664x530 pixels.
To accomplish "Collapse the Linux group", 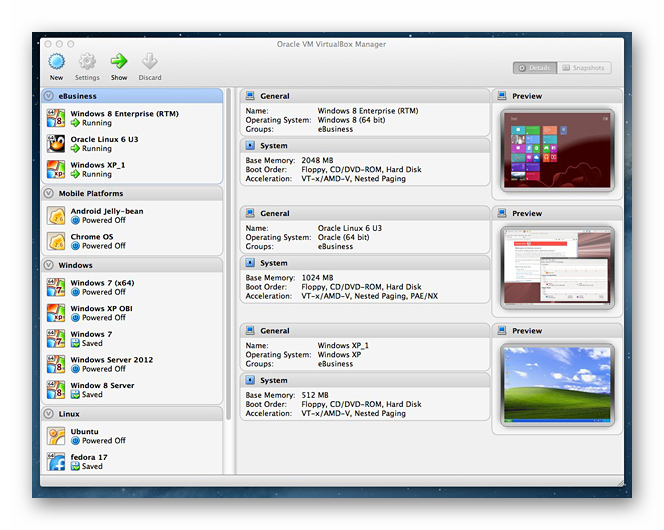I will pyautogui.click(x=49, y=413).
